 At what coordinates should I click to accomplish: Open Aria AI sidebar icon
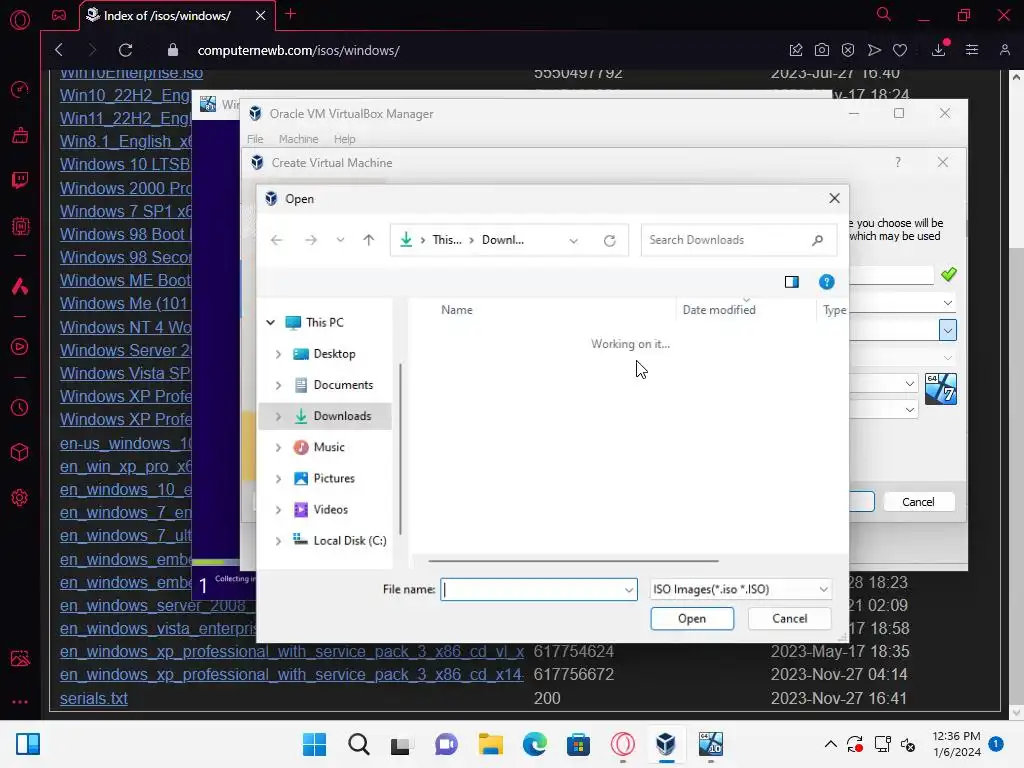click(20, 286)
